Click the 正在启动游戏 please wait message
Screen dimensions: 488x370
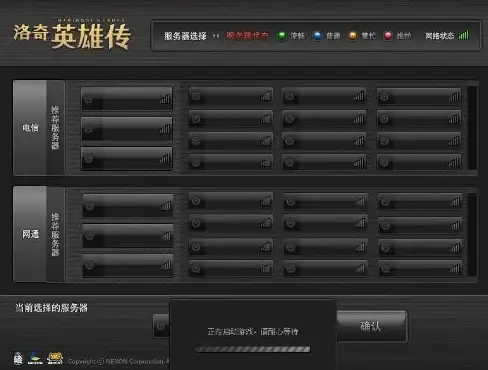coord(253,332)
